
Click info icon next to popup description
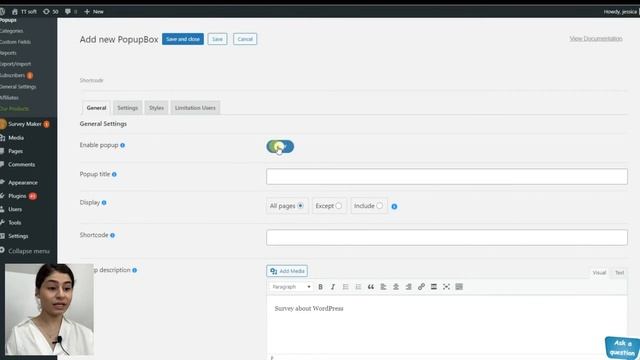[135, 270]
